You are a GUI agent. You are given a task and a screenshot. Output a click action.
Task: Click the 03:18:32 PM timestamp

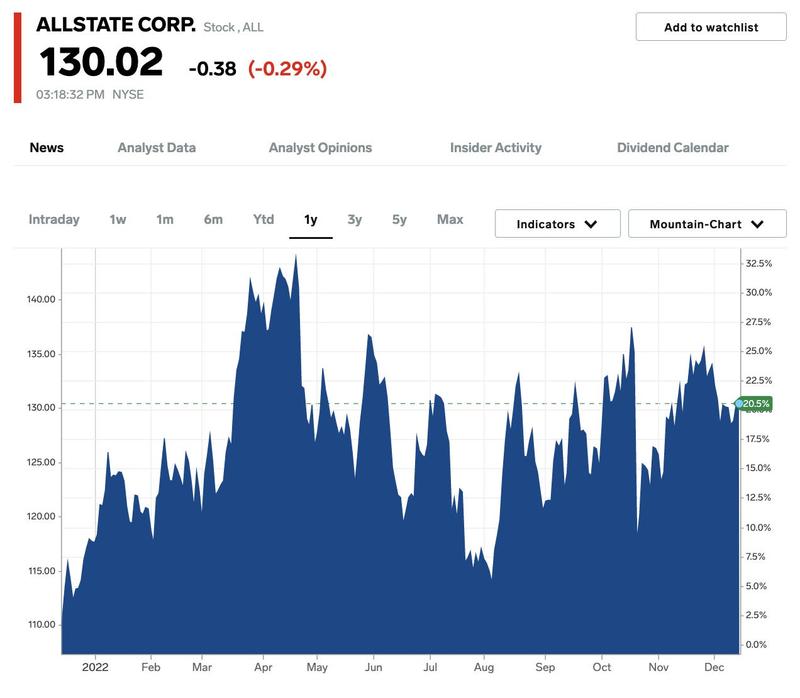pyautogui.click(x=70, y=95)
